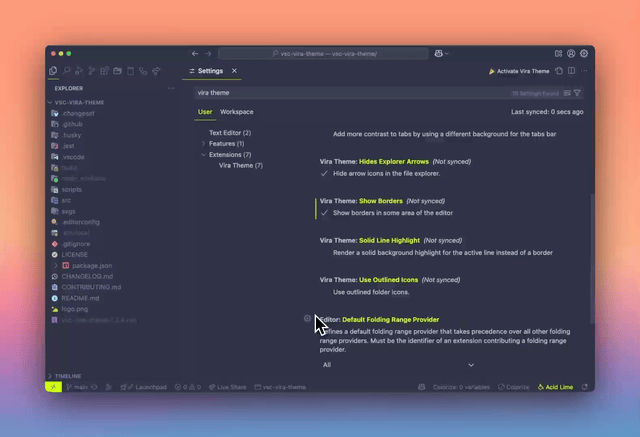Click vsc-vira-theme folder in status bar
640x437 pixels.
coord(280,387)
